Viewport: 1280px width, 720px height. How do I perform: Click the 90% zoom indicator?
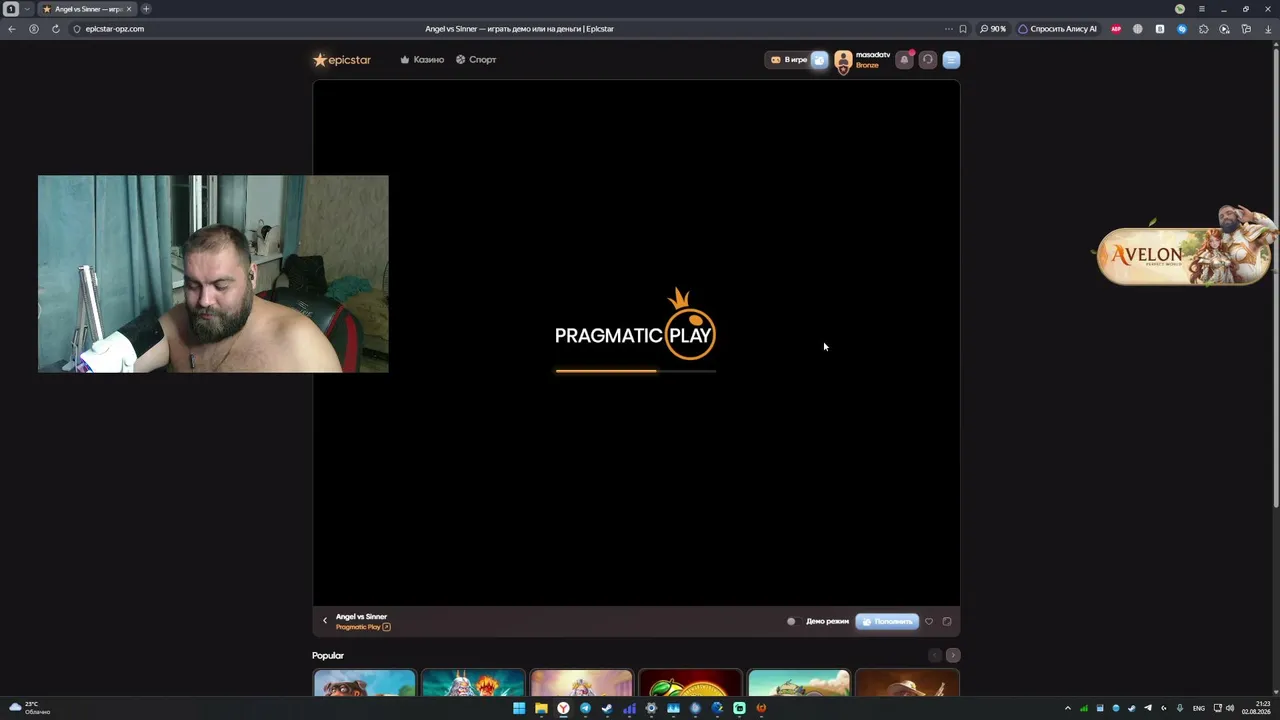coord(993,29)
